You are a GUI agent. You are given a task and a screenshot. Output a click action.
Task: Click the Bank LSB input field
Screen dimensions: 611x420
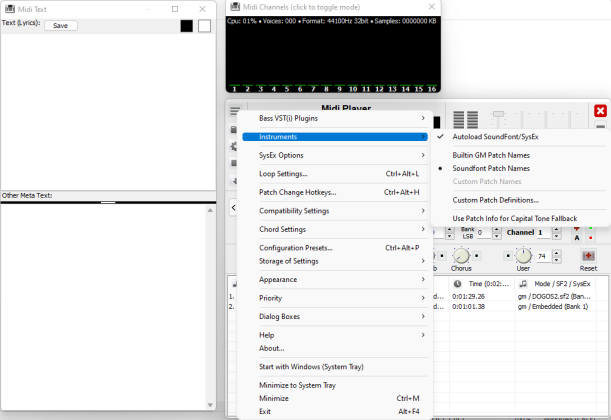(x=484, y=233)
